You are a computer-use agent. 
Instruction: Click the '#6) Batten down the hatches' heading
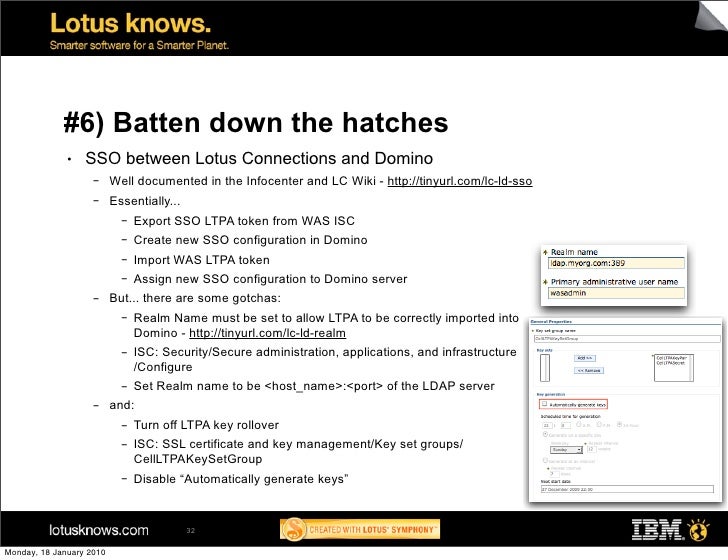(256, 123)
